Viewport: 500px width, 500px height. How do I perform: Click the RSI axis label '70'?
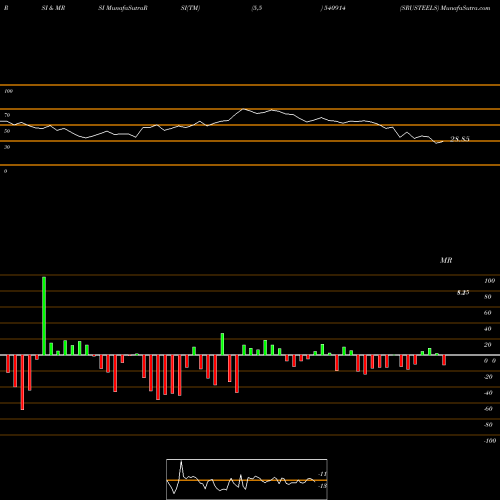pyautogui.click(x=7, y=115)
